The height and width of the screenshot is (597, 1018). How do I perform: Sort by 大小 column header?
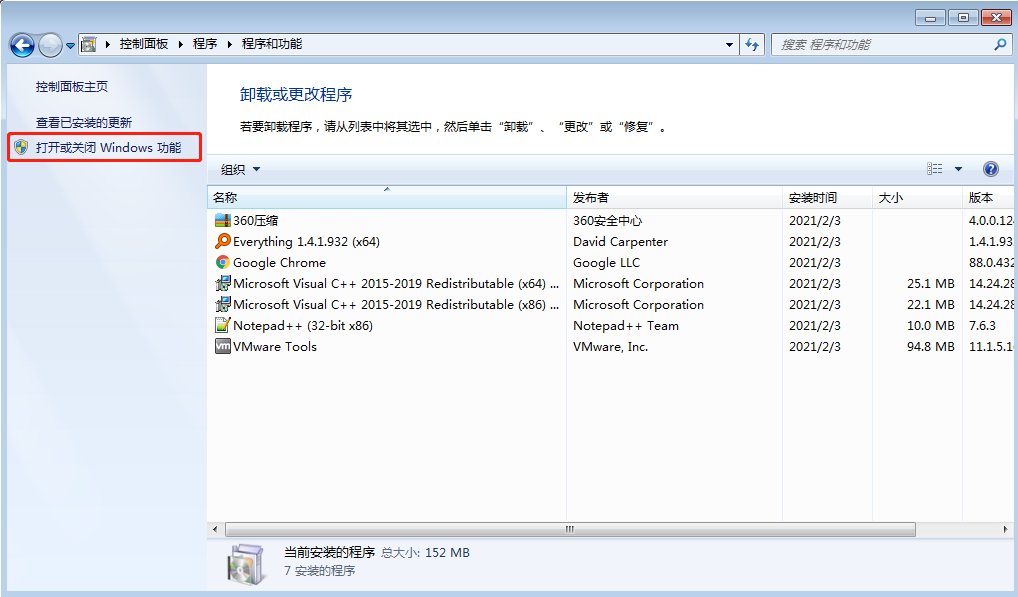click(x=917, y=197)
